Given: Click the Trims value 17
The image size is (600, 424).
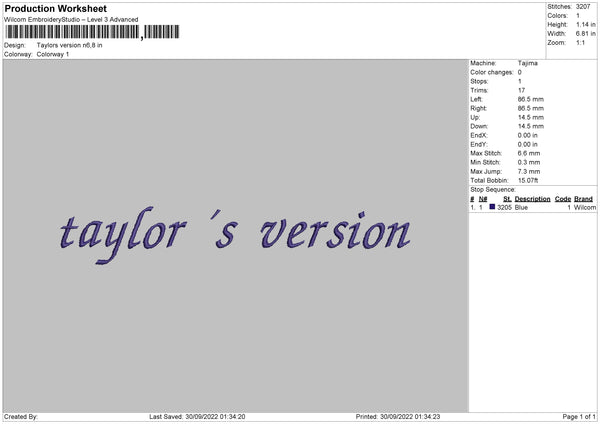Looking at the screenshot, I should click(x=521, y=90).
